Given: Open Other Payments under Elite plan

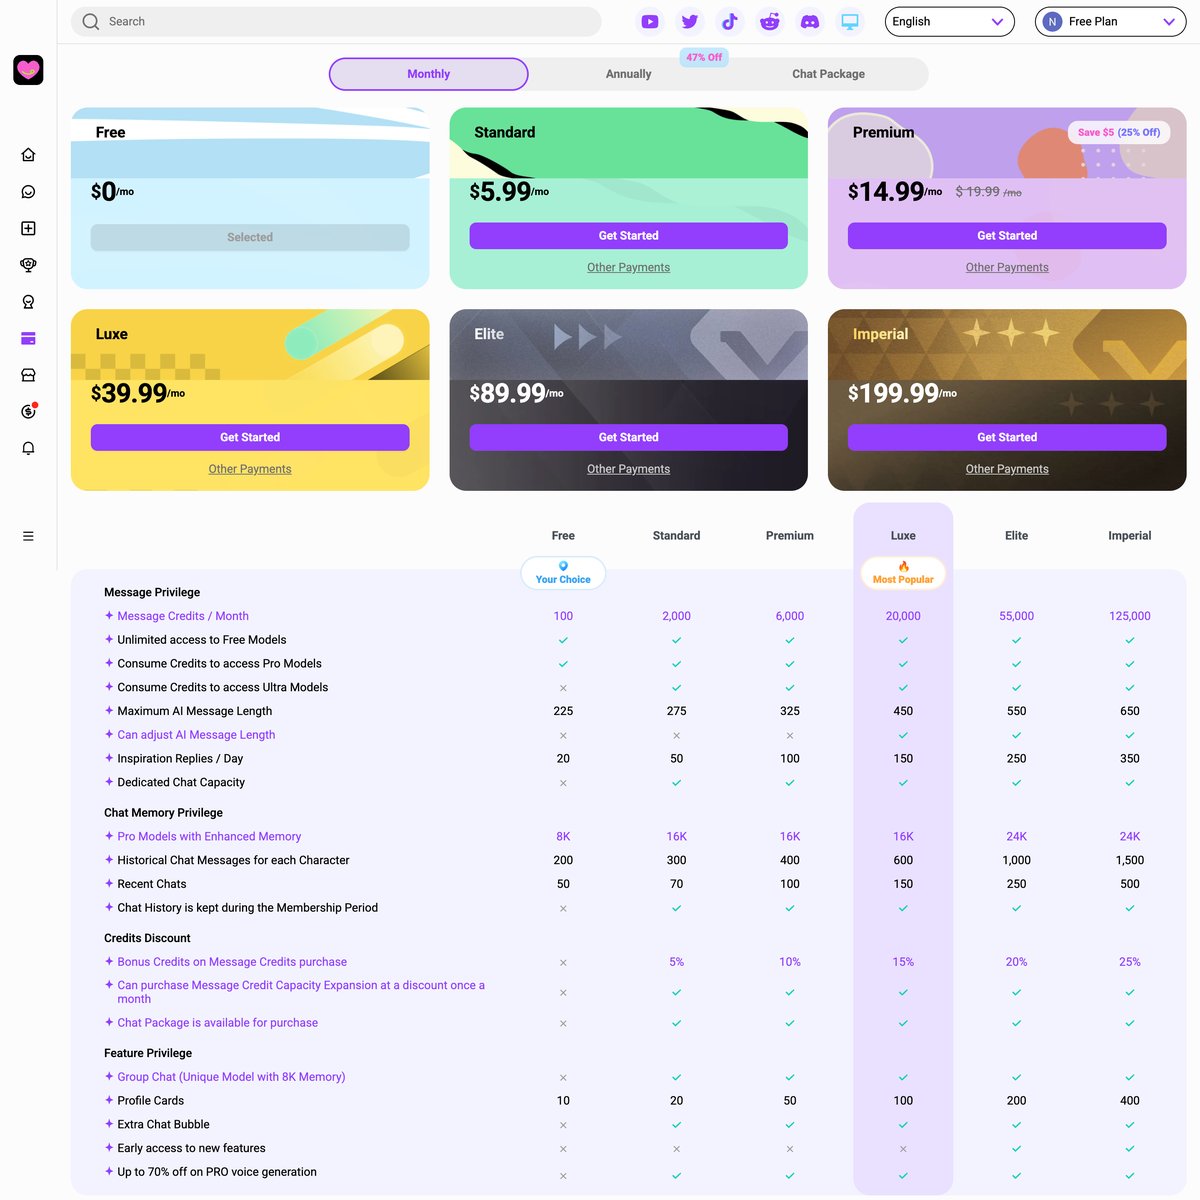Looking at the screenshot, I should point(628,469).
